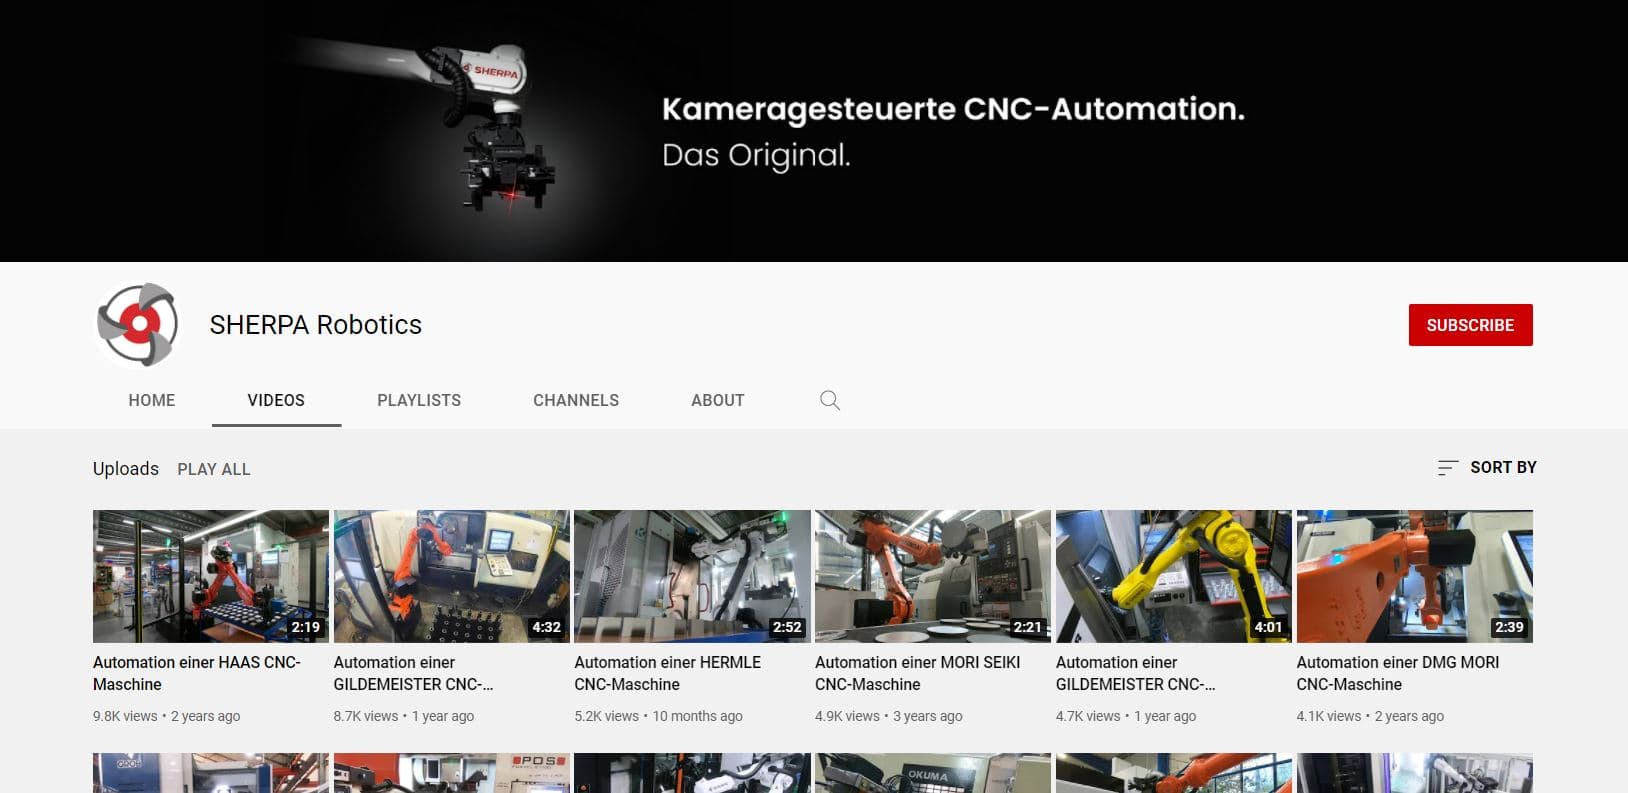Viewport: 1628px width, 793px height.
Task: Play the HERMLE CNC video thumbnail
Action: click(692, 576)
